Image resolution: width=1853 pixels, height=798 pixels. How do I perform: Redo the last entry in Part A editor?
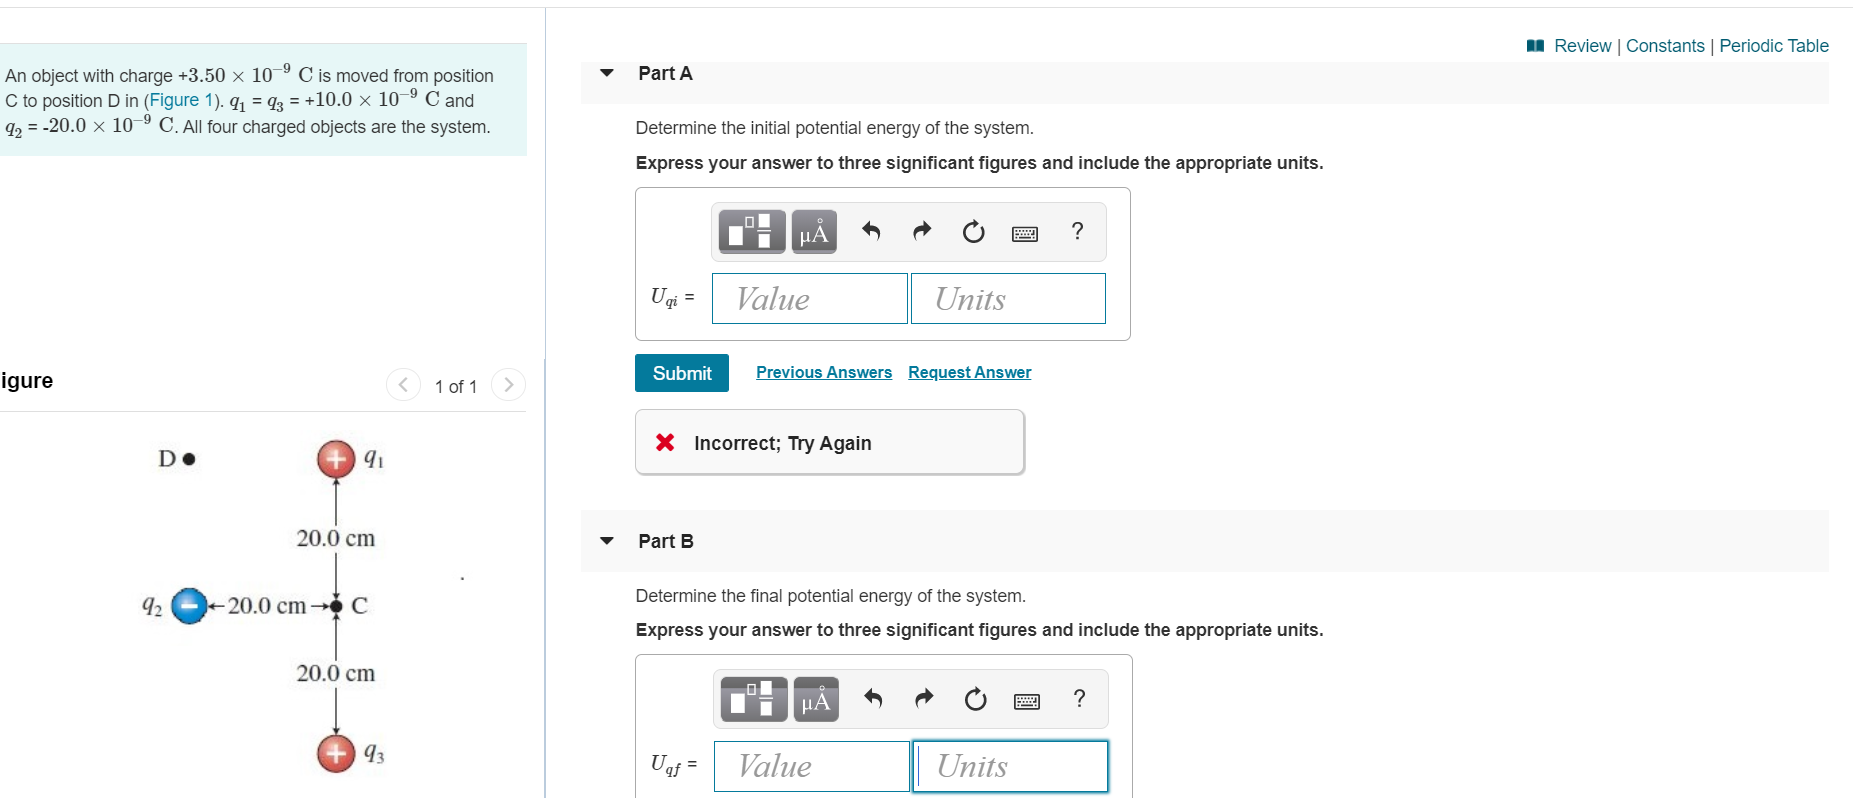point(921,231)
